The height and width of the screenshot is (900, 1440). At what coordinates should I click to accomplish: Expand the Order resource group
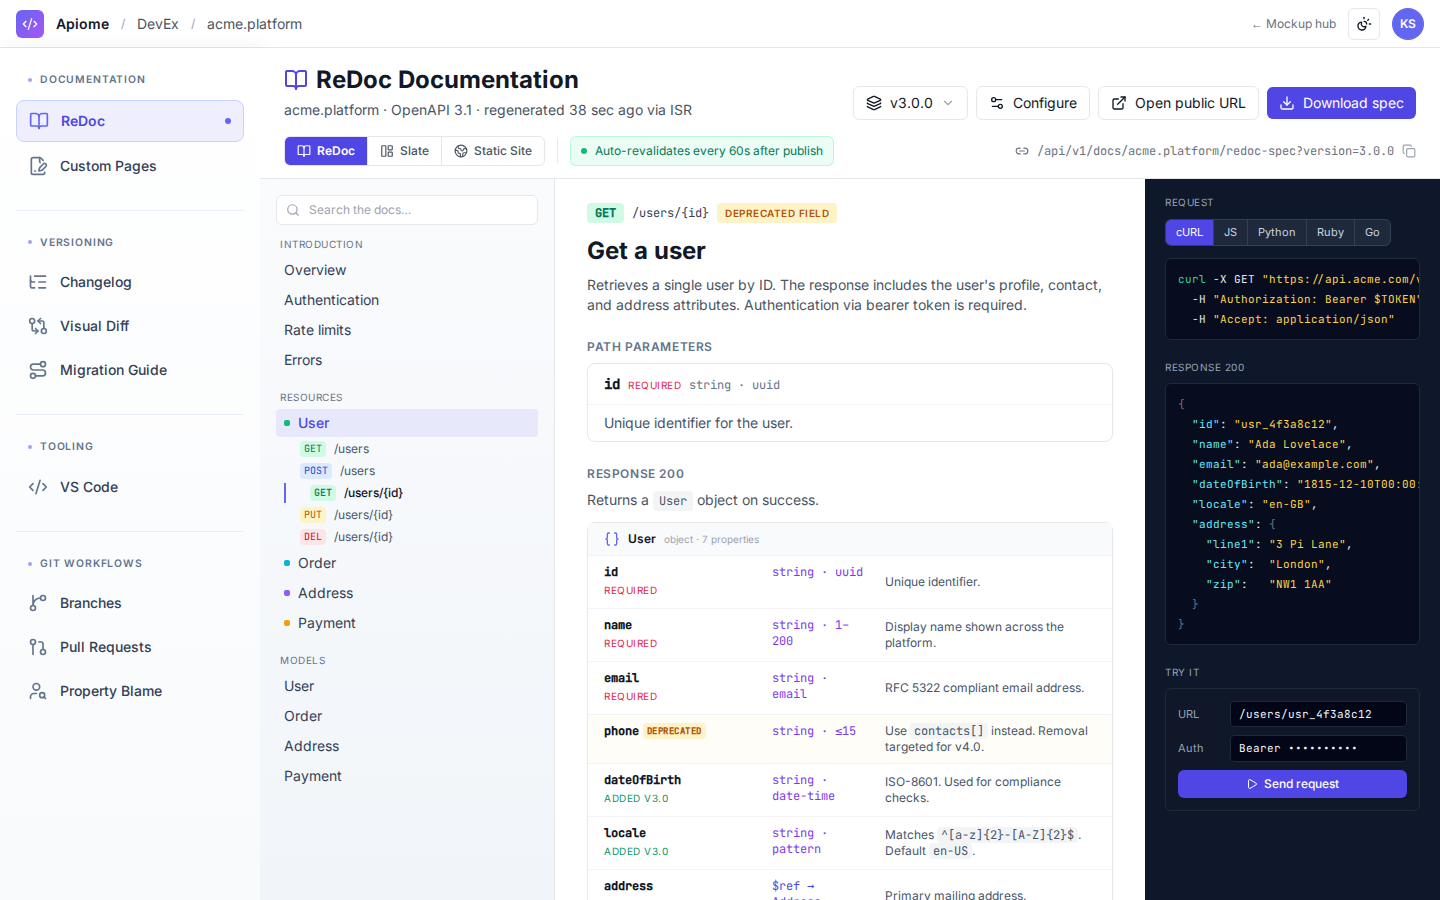click(x=407, y=563)
